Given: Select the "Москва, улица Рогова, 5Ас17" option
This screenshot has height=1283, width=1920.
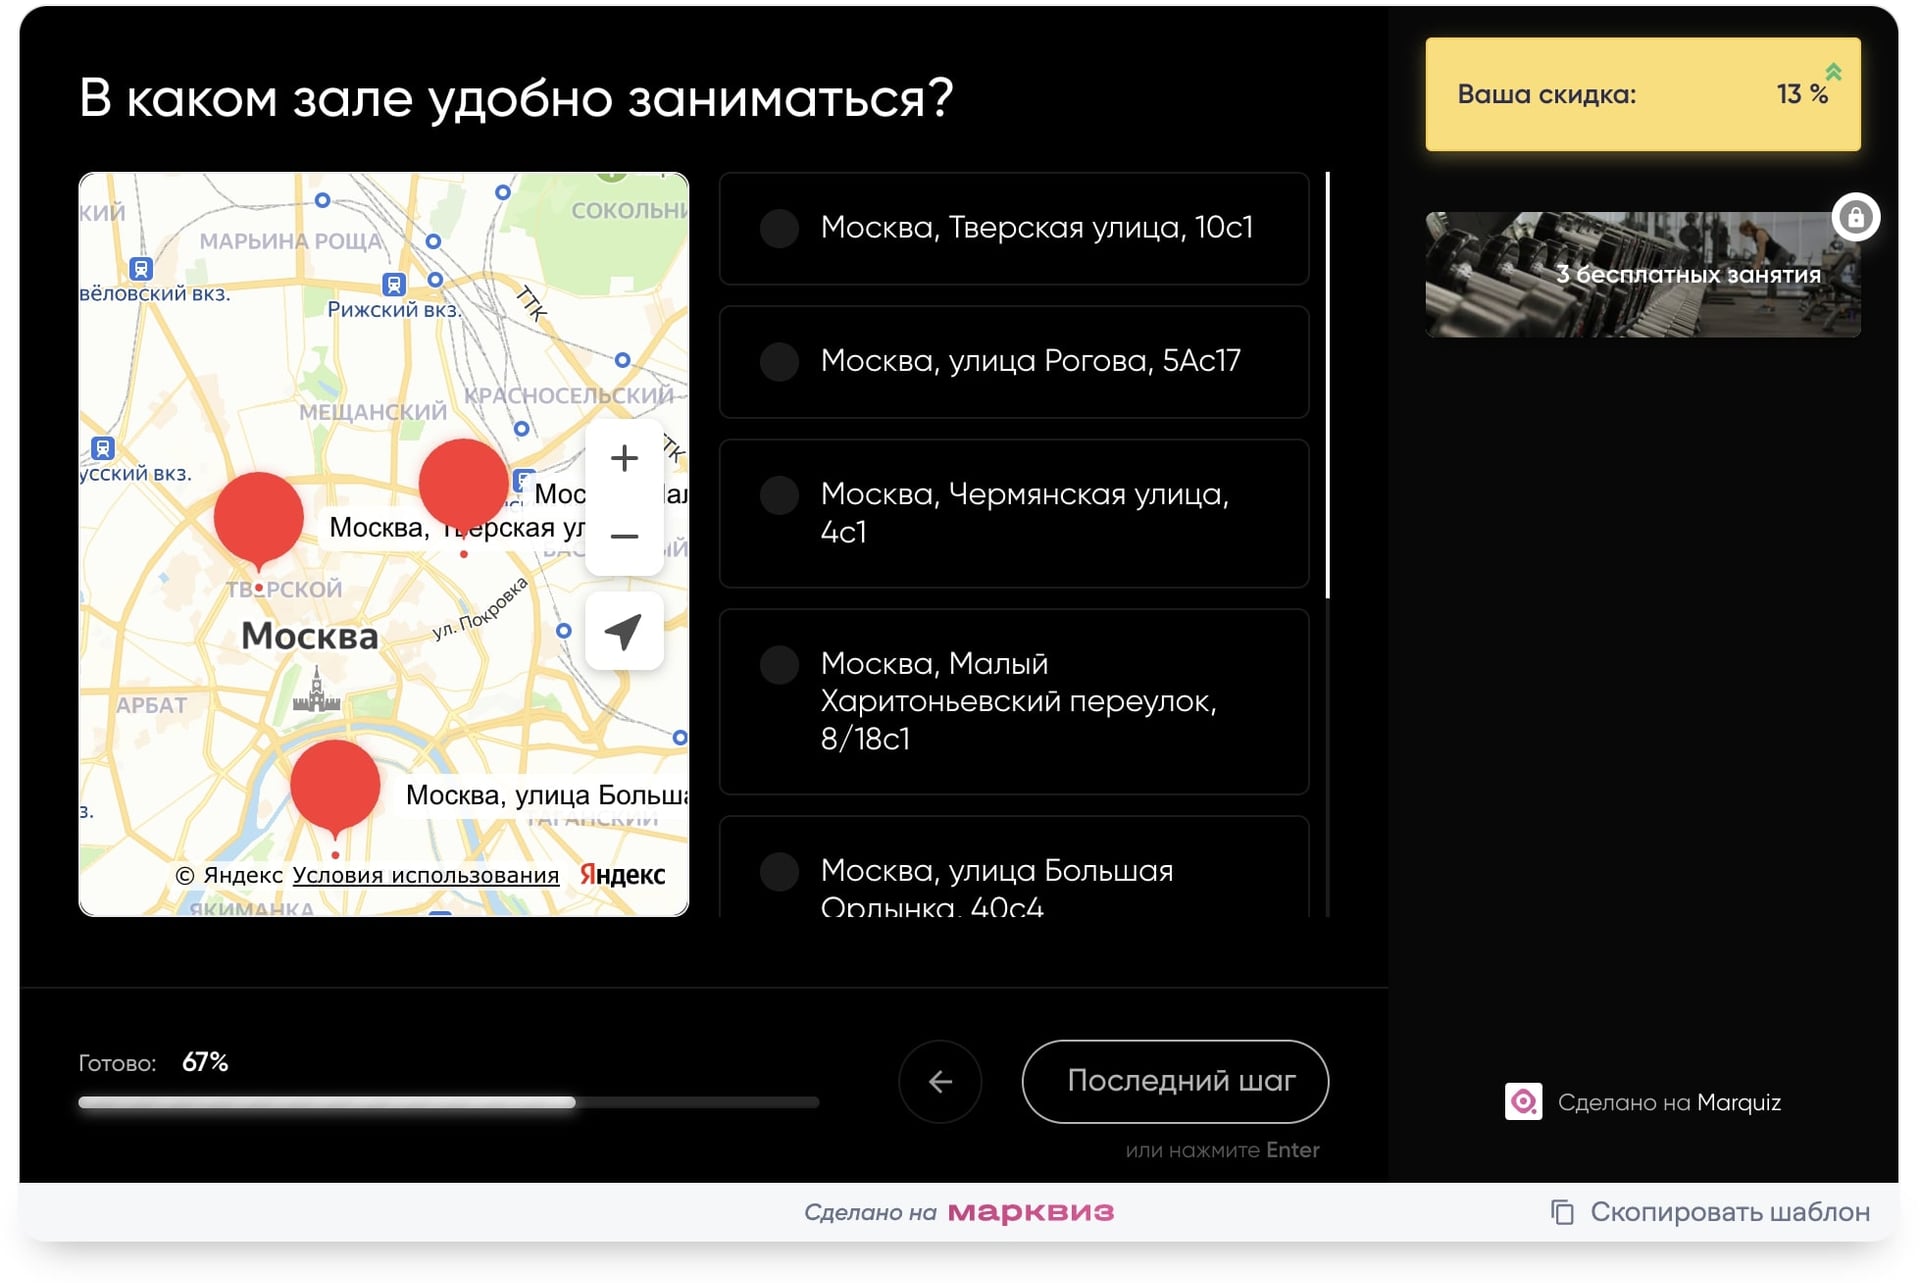Looking at the screenshot, I should (x=1013, y=362).
